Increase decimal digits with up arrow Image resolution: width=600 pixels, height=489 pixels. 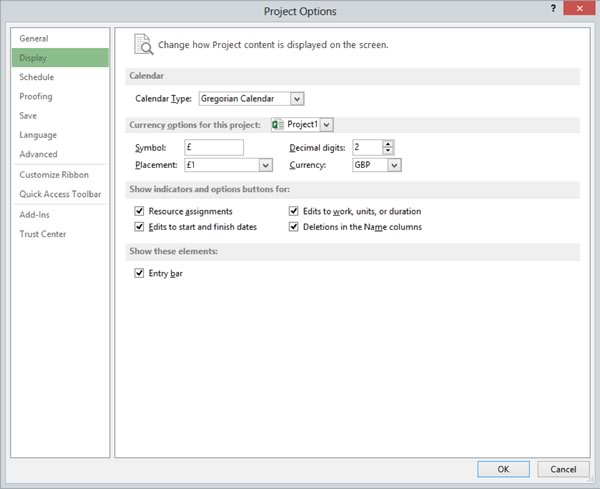(388, 144)
